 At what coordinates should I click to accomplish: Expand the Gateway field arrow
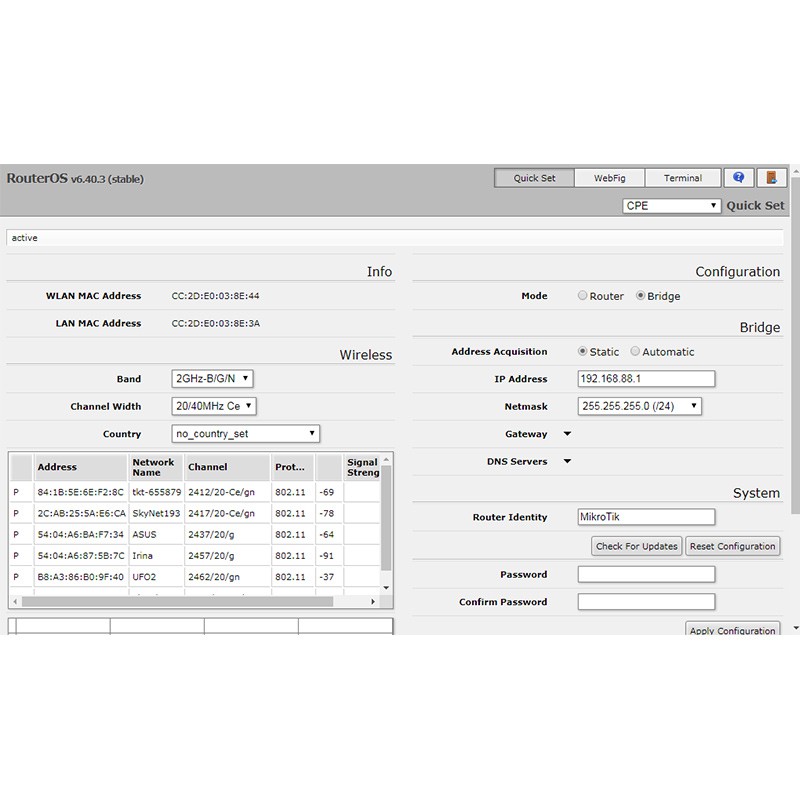(x=567, y=434)
